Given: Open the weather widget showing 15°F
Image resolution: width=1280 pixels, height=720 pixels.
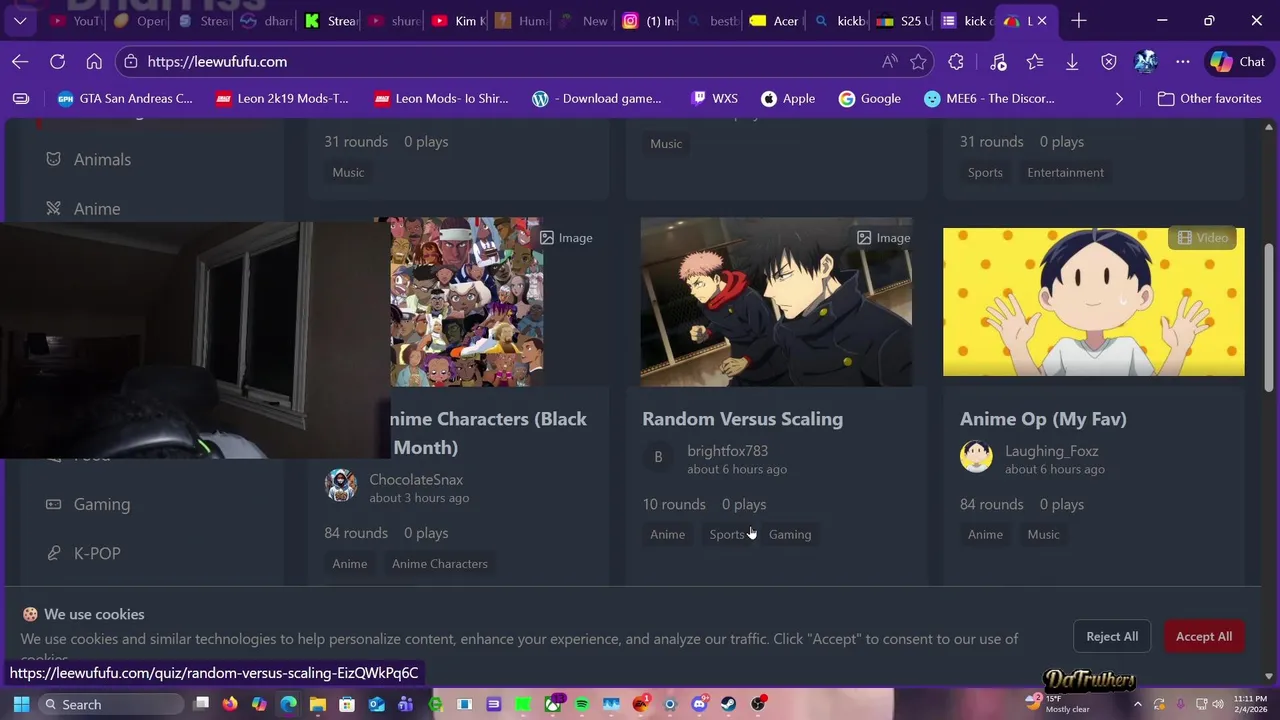Looking at the screenshot, I should (x=1058, y=704).
